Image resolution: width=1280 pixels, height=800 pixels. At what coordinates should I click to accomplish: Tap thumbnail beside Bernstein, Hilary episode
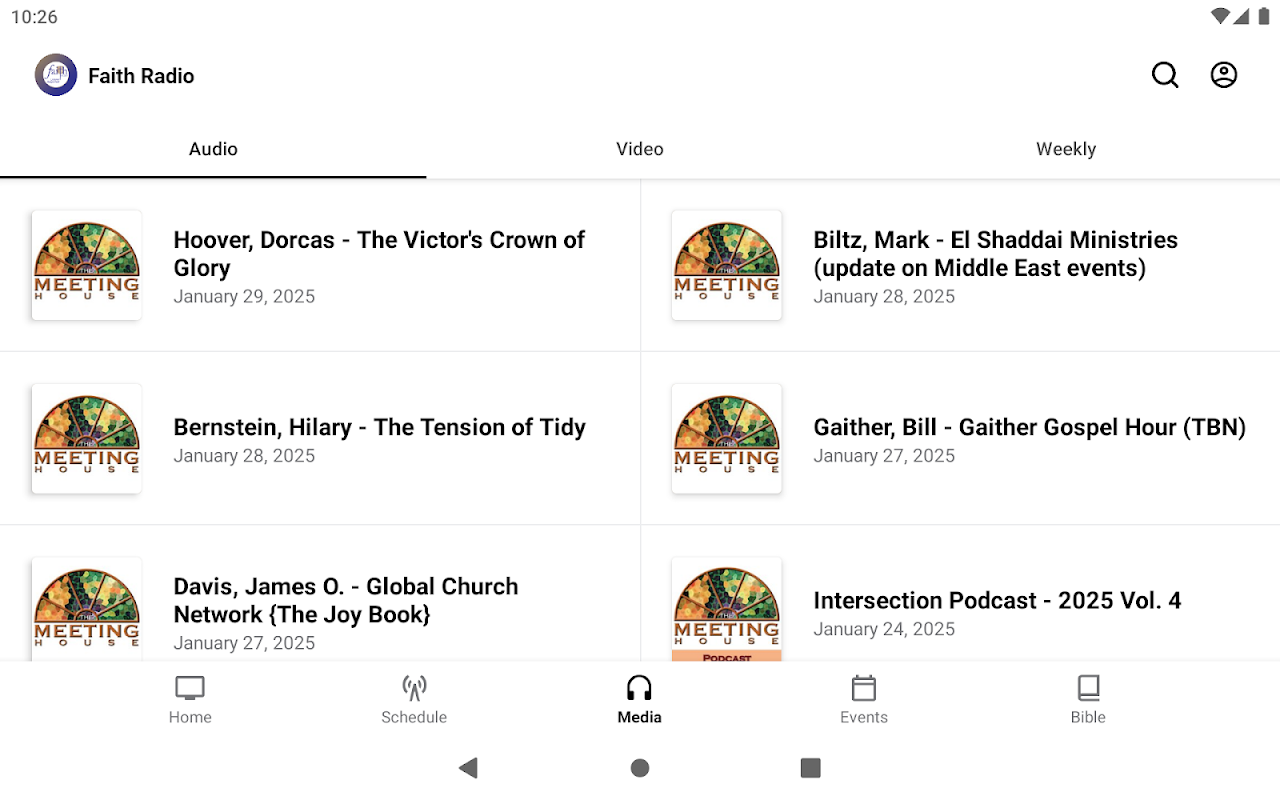(86, 438)
